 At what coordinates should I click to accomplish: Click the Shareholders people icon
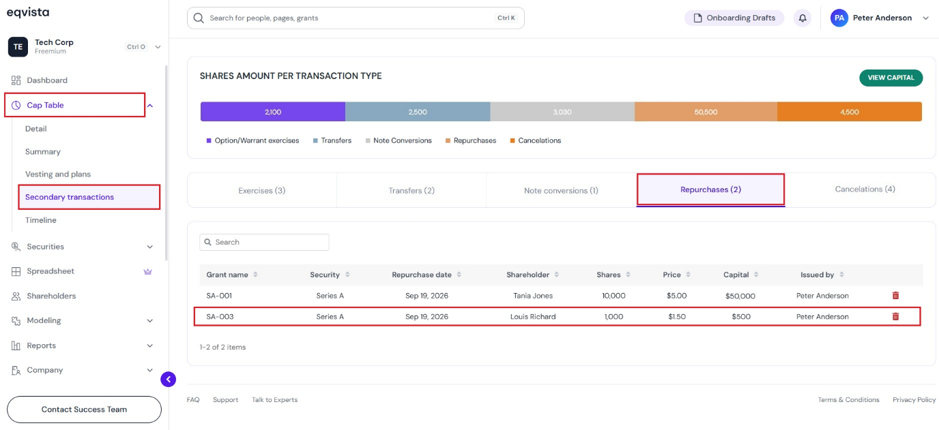click(x=16, y=296)
